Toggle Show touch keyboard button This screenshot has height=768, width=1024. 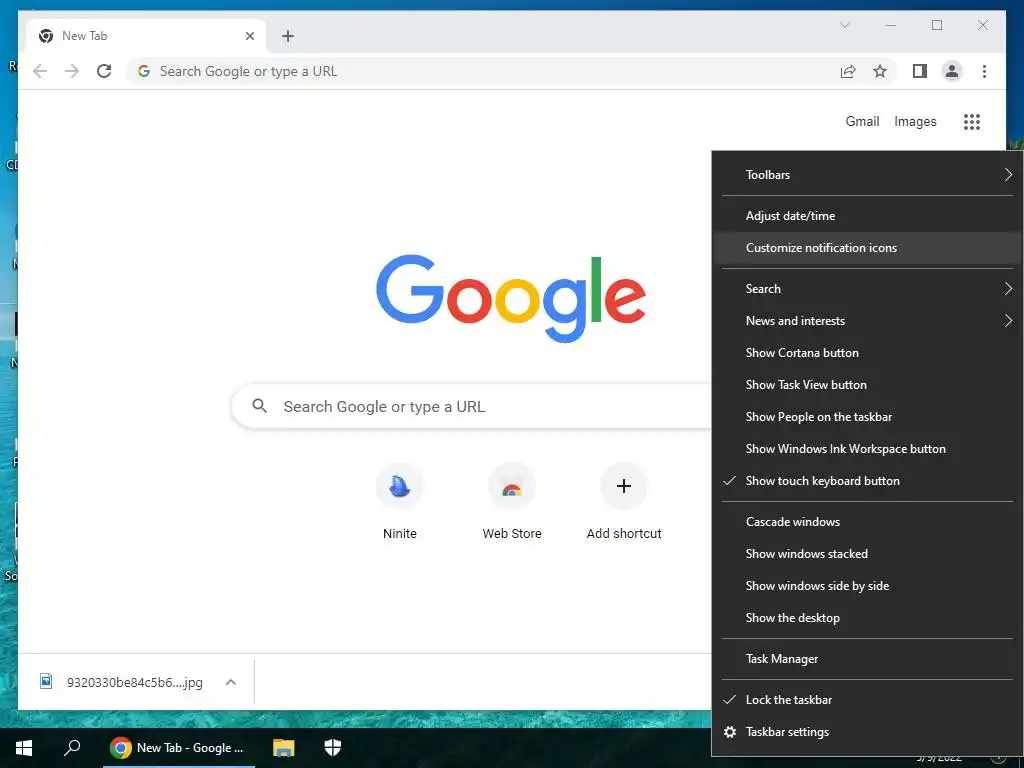[867, 481]
